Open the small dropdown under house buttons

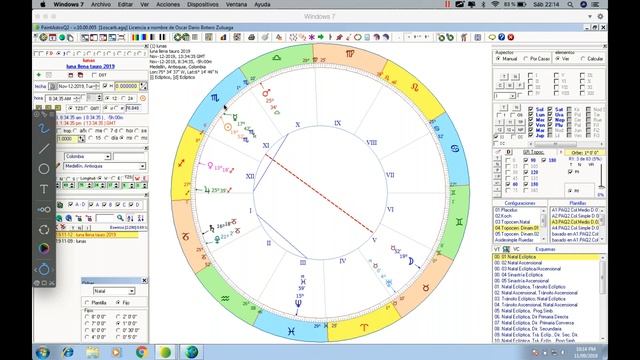click(x=513, y=96)
